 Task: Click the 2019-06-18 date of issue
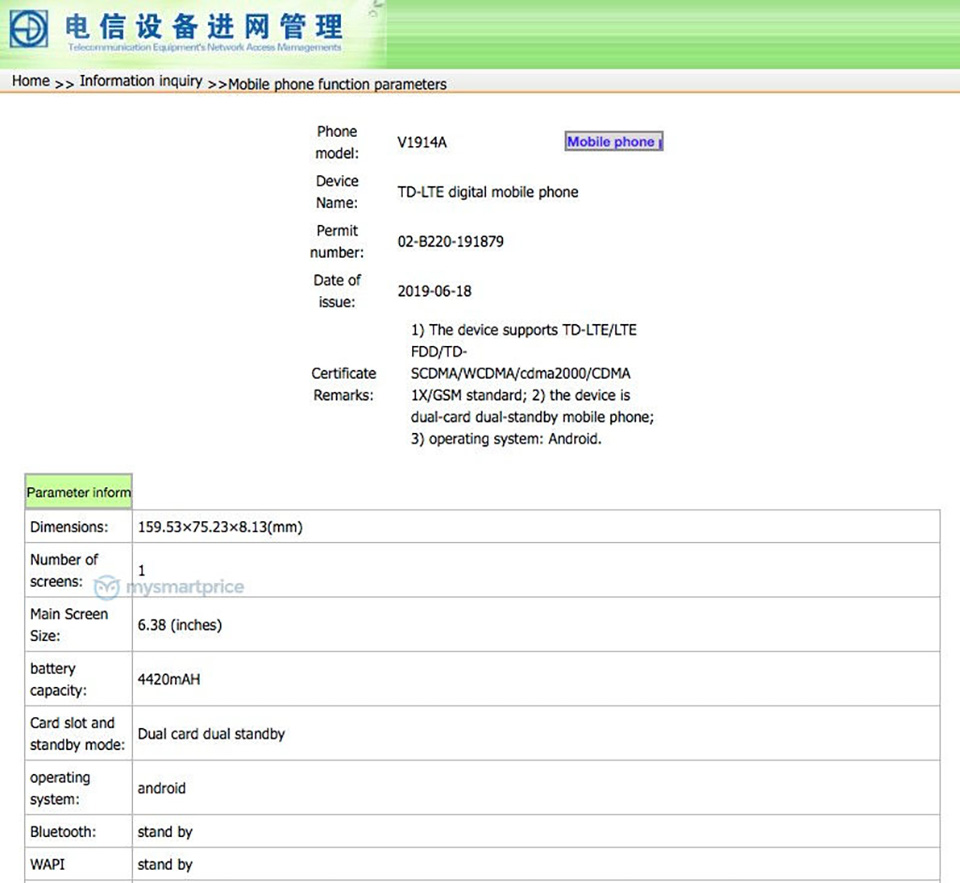pyautogui.click(x=435, y=291)
